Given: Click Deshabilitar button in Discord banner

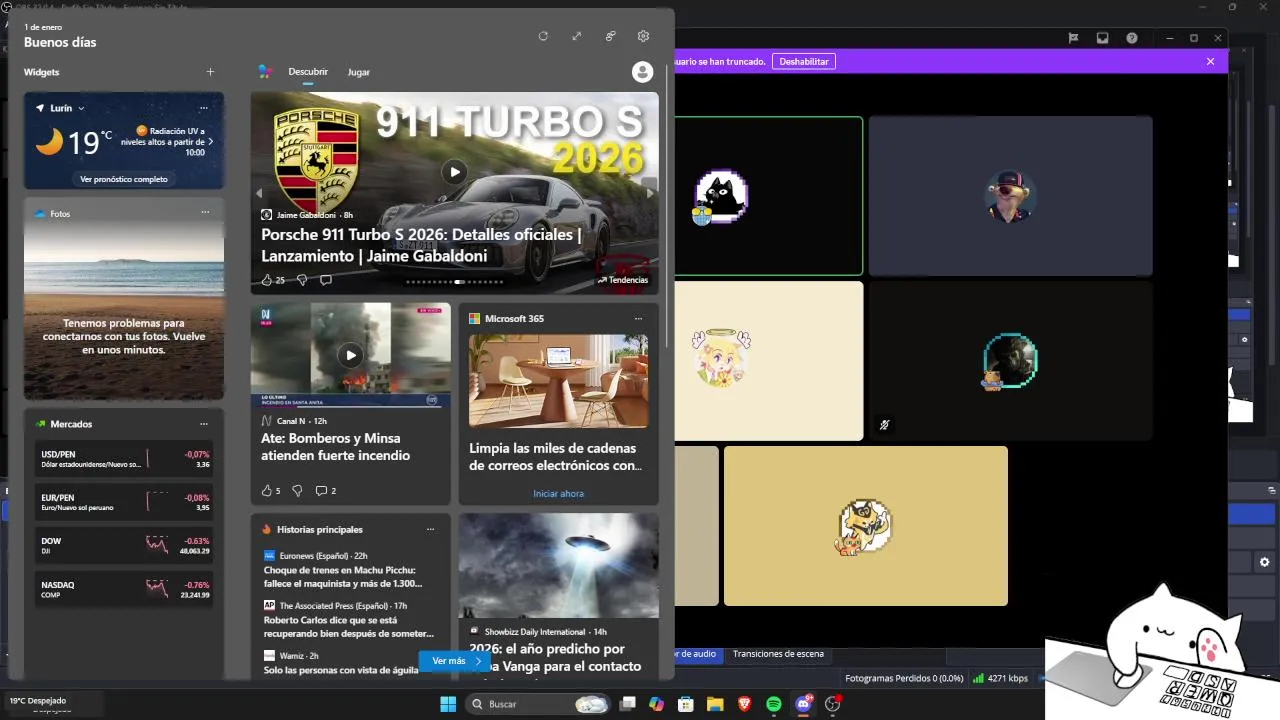Looking at the screenshot, I should click(804, 61).
